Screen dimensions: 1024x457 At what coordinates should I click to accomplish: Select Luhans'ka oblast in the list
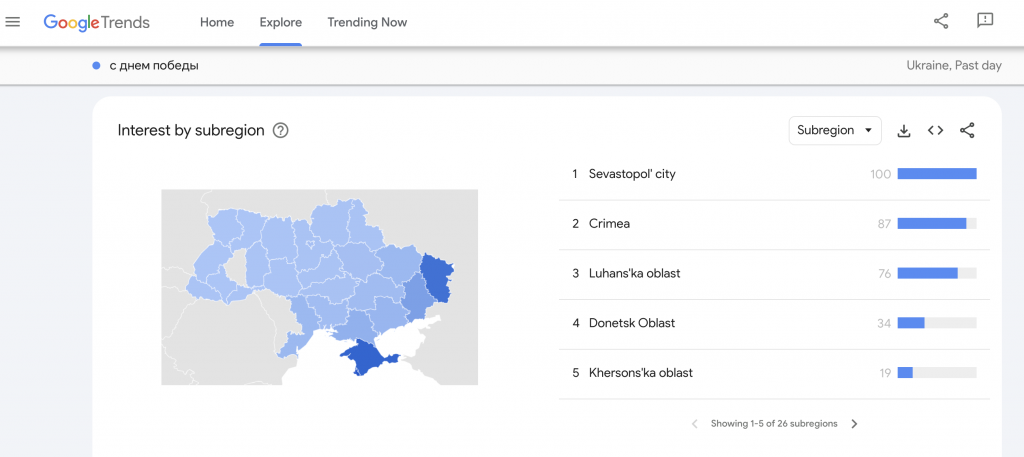pos(634,273)
